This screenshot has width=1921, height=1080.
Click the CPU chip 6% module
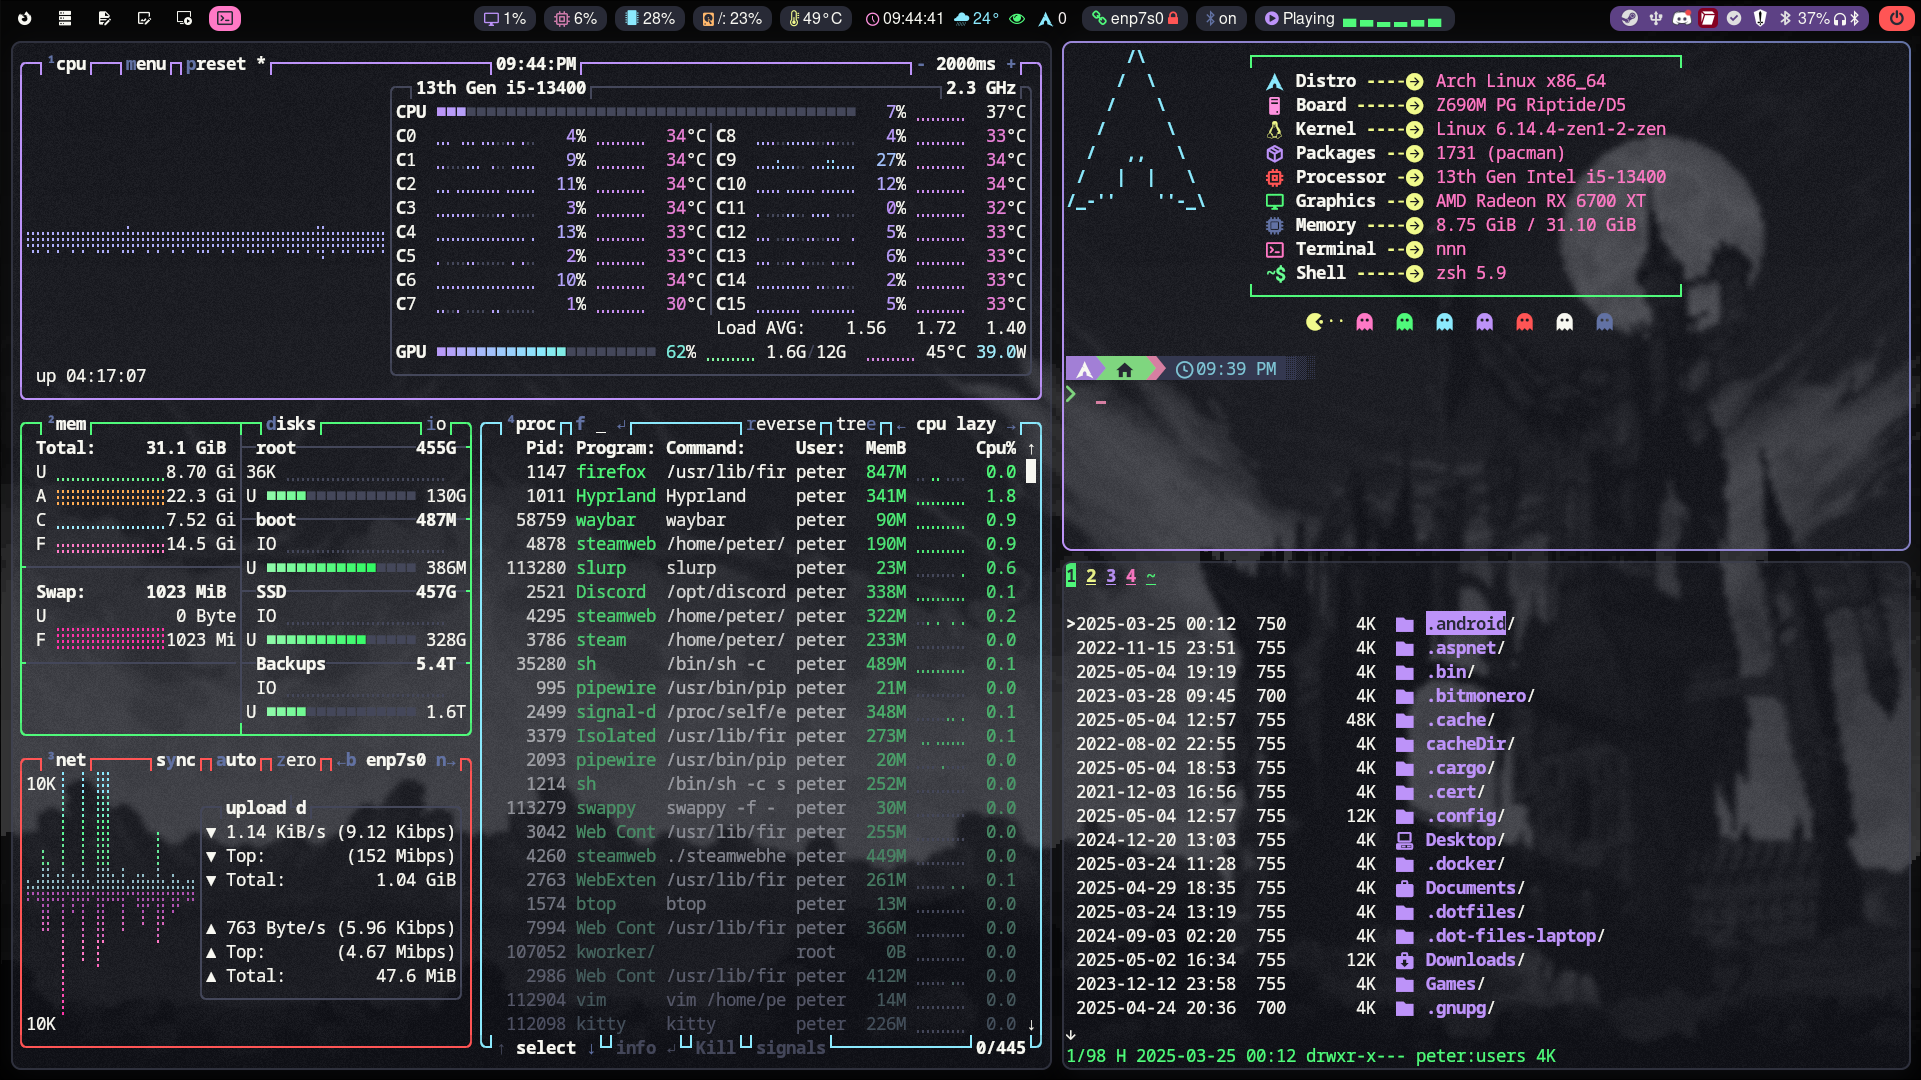576,18
